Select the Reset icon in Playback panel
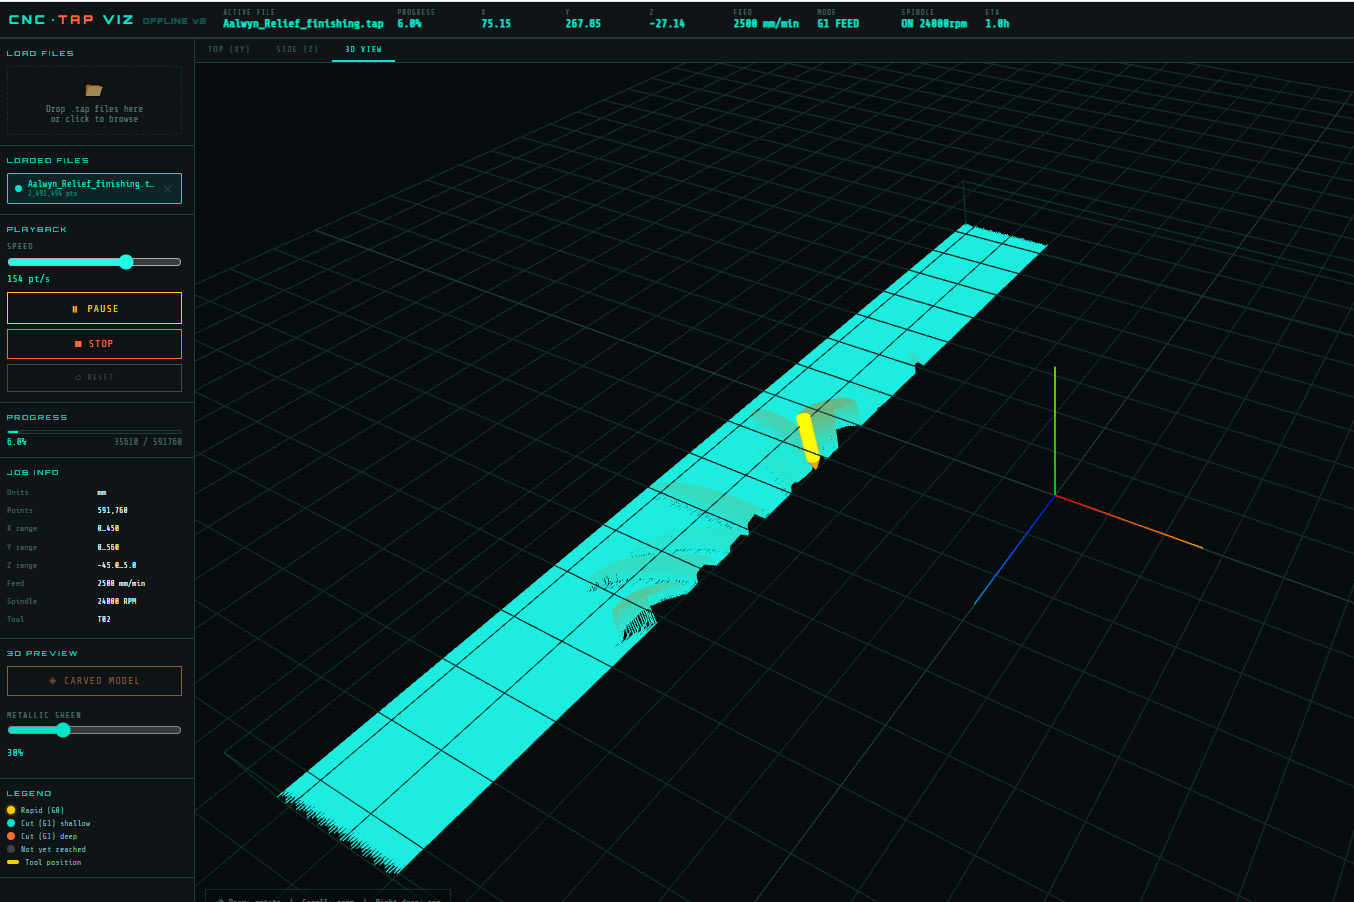The image size is (1354, 902). click(78, 377)
